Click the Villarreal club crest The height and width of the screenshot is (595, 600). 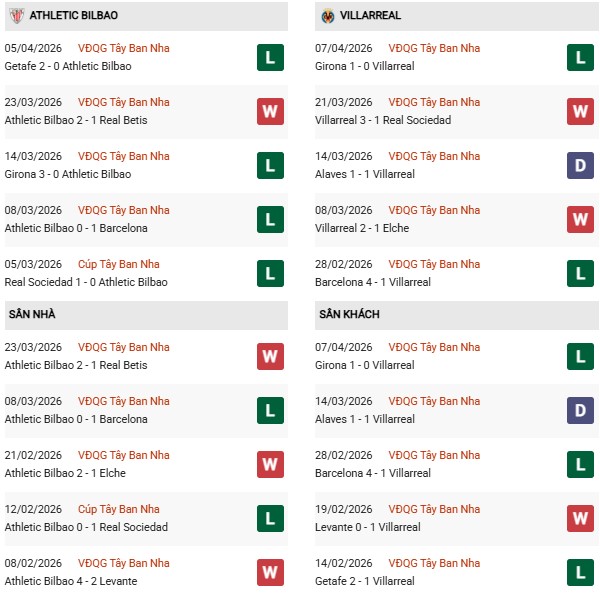pos(327,16)
